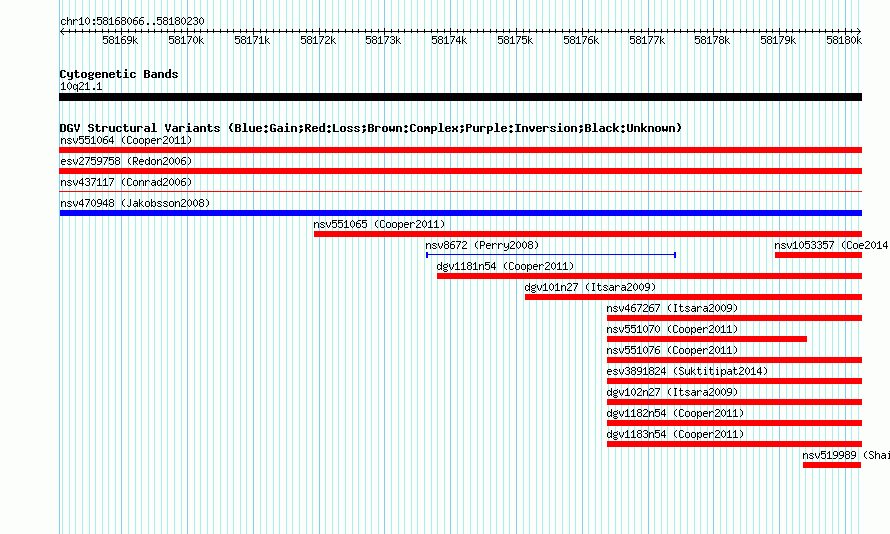Viewport: 890px width, 534px height.
Task: Open the nsv467267 (Itsara2009) label
Action: tap(672, 308)
